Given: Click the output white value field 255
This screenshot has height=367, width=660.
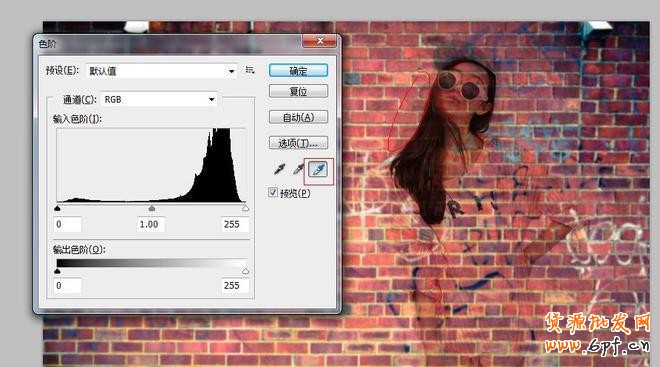Looking at the screenshot, I should point(235,285).
